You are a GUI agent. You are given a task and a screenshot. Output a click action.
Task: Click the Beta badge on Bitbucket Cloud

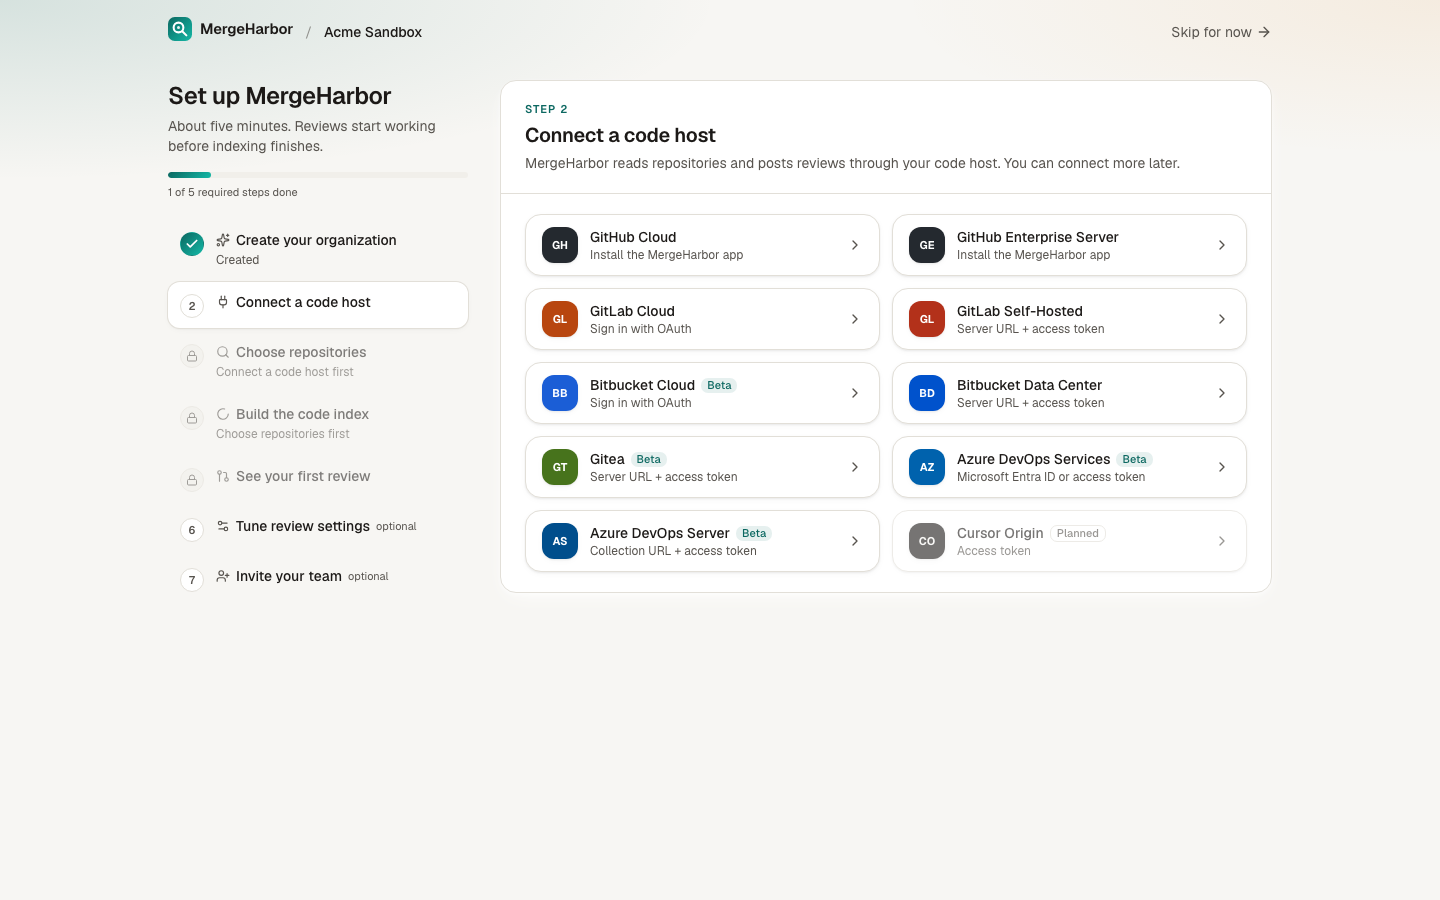(x=719, y=385)
